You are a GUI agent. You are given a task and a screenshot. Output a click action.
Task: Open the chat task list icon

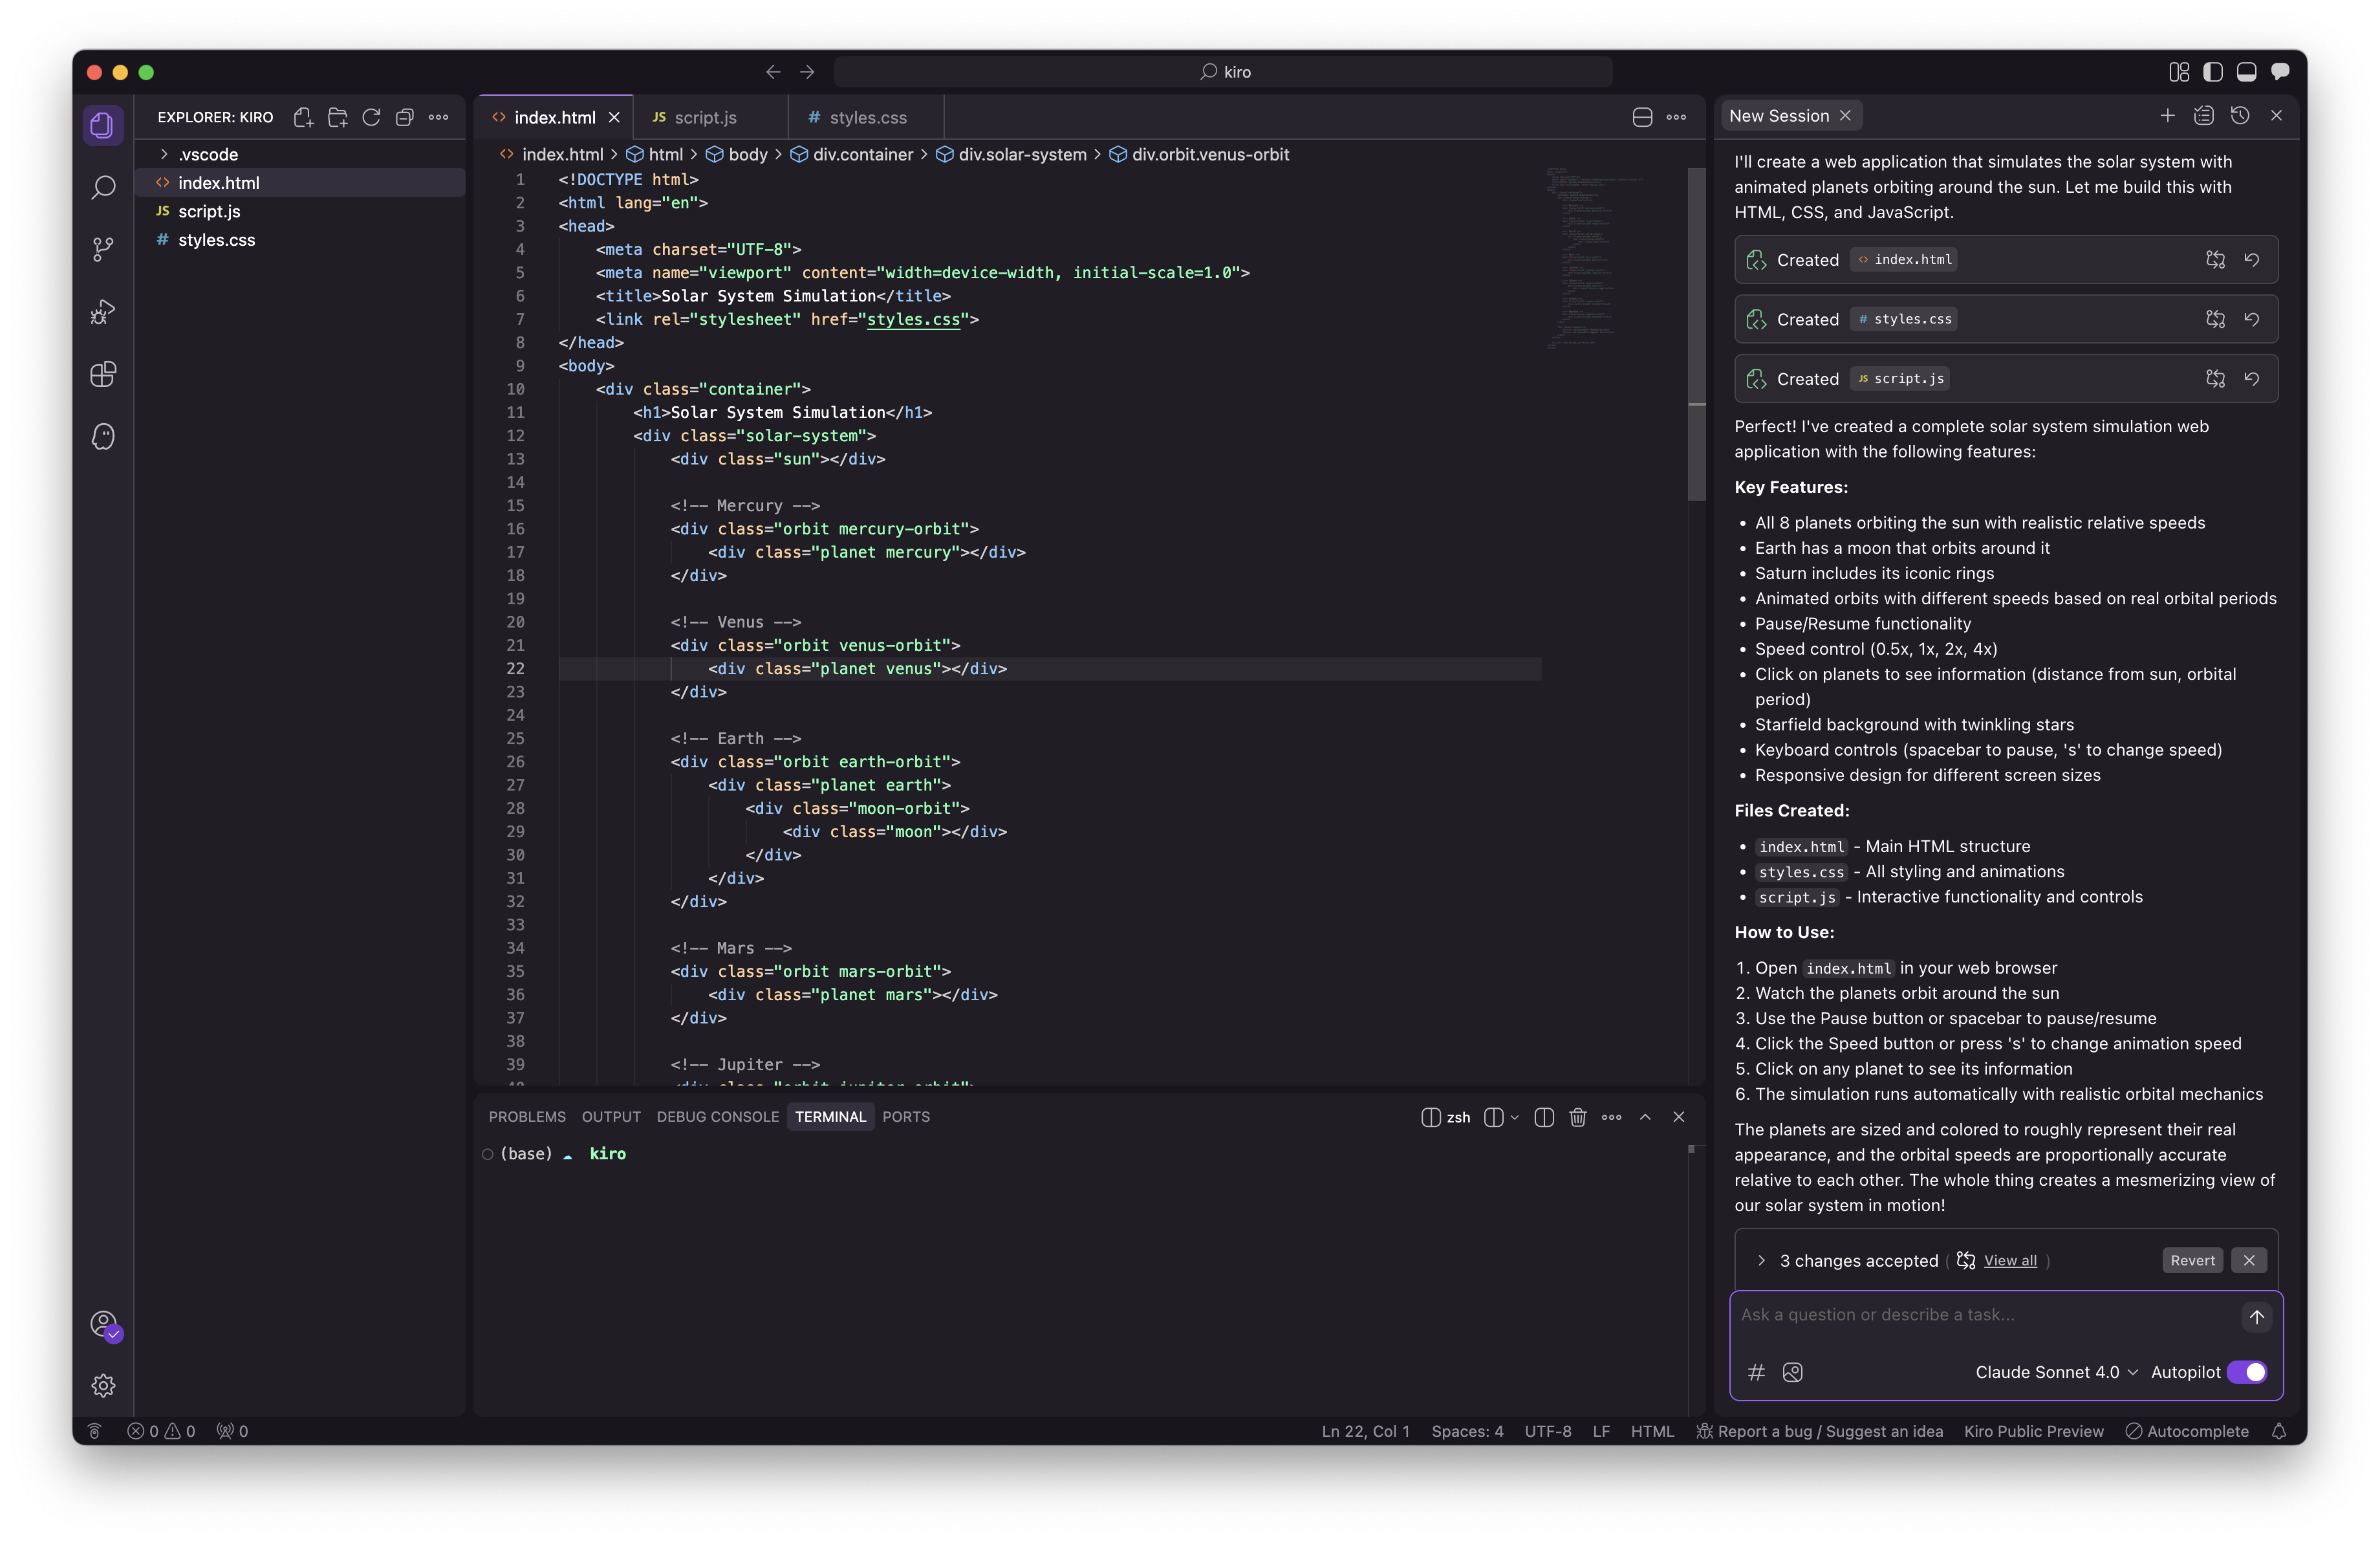point(2203,116)
